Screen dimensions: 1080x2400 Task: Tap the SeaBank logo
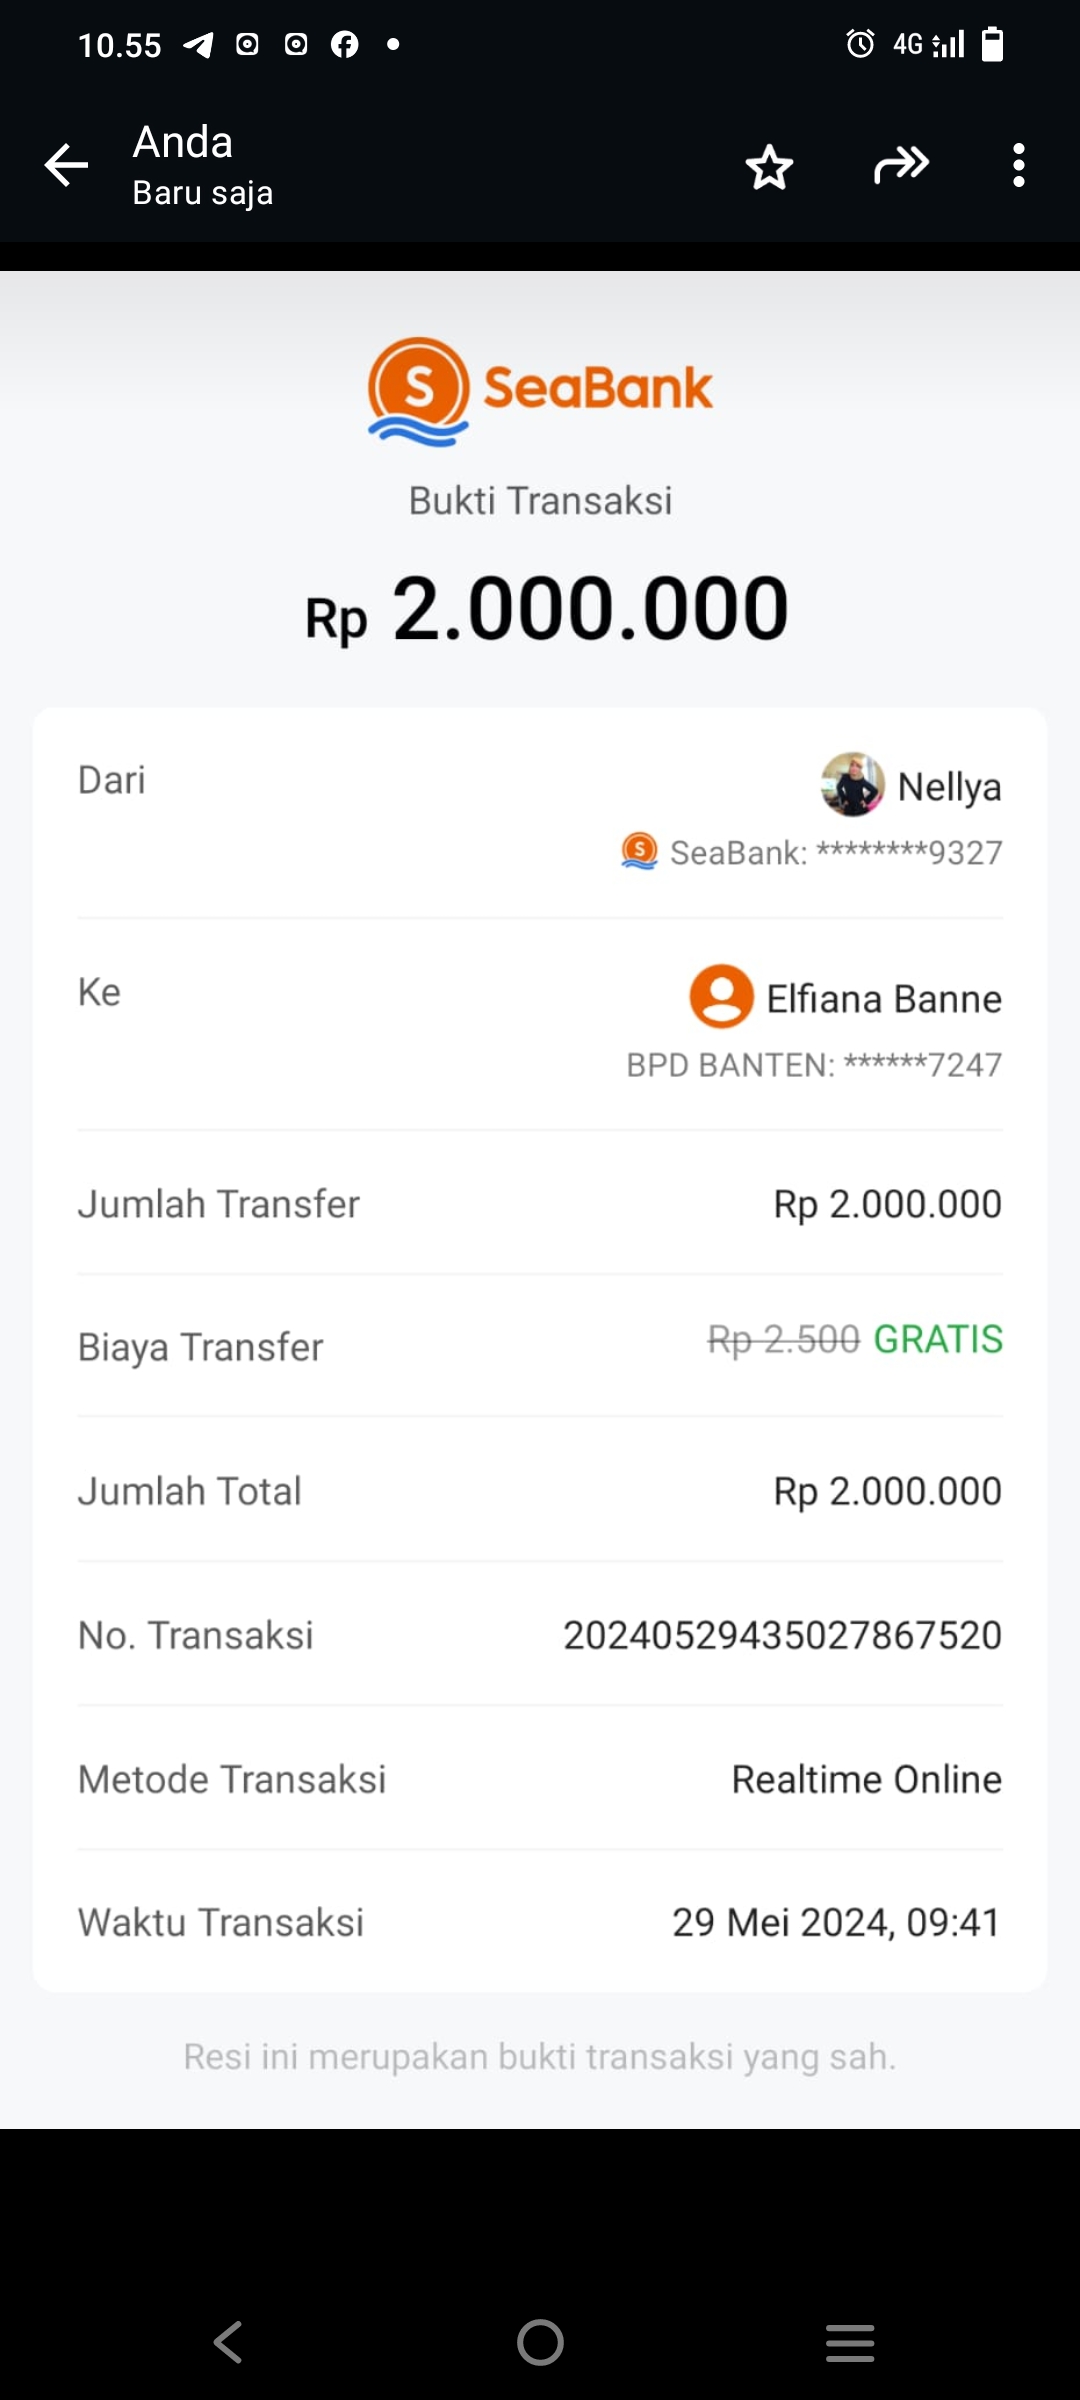click(x=540, y=390)
